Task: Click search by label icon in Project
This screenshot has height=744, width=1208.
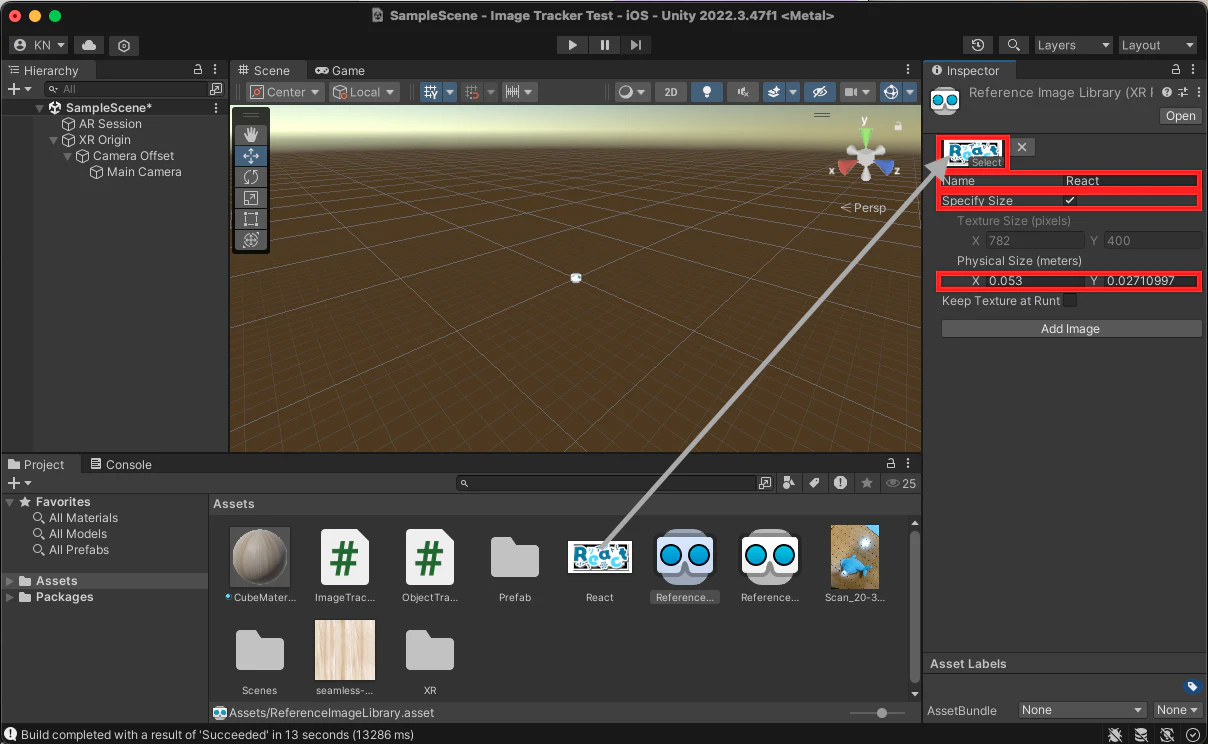Action: 815,483
